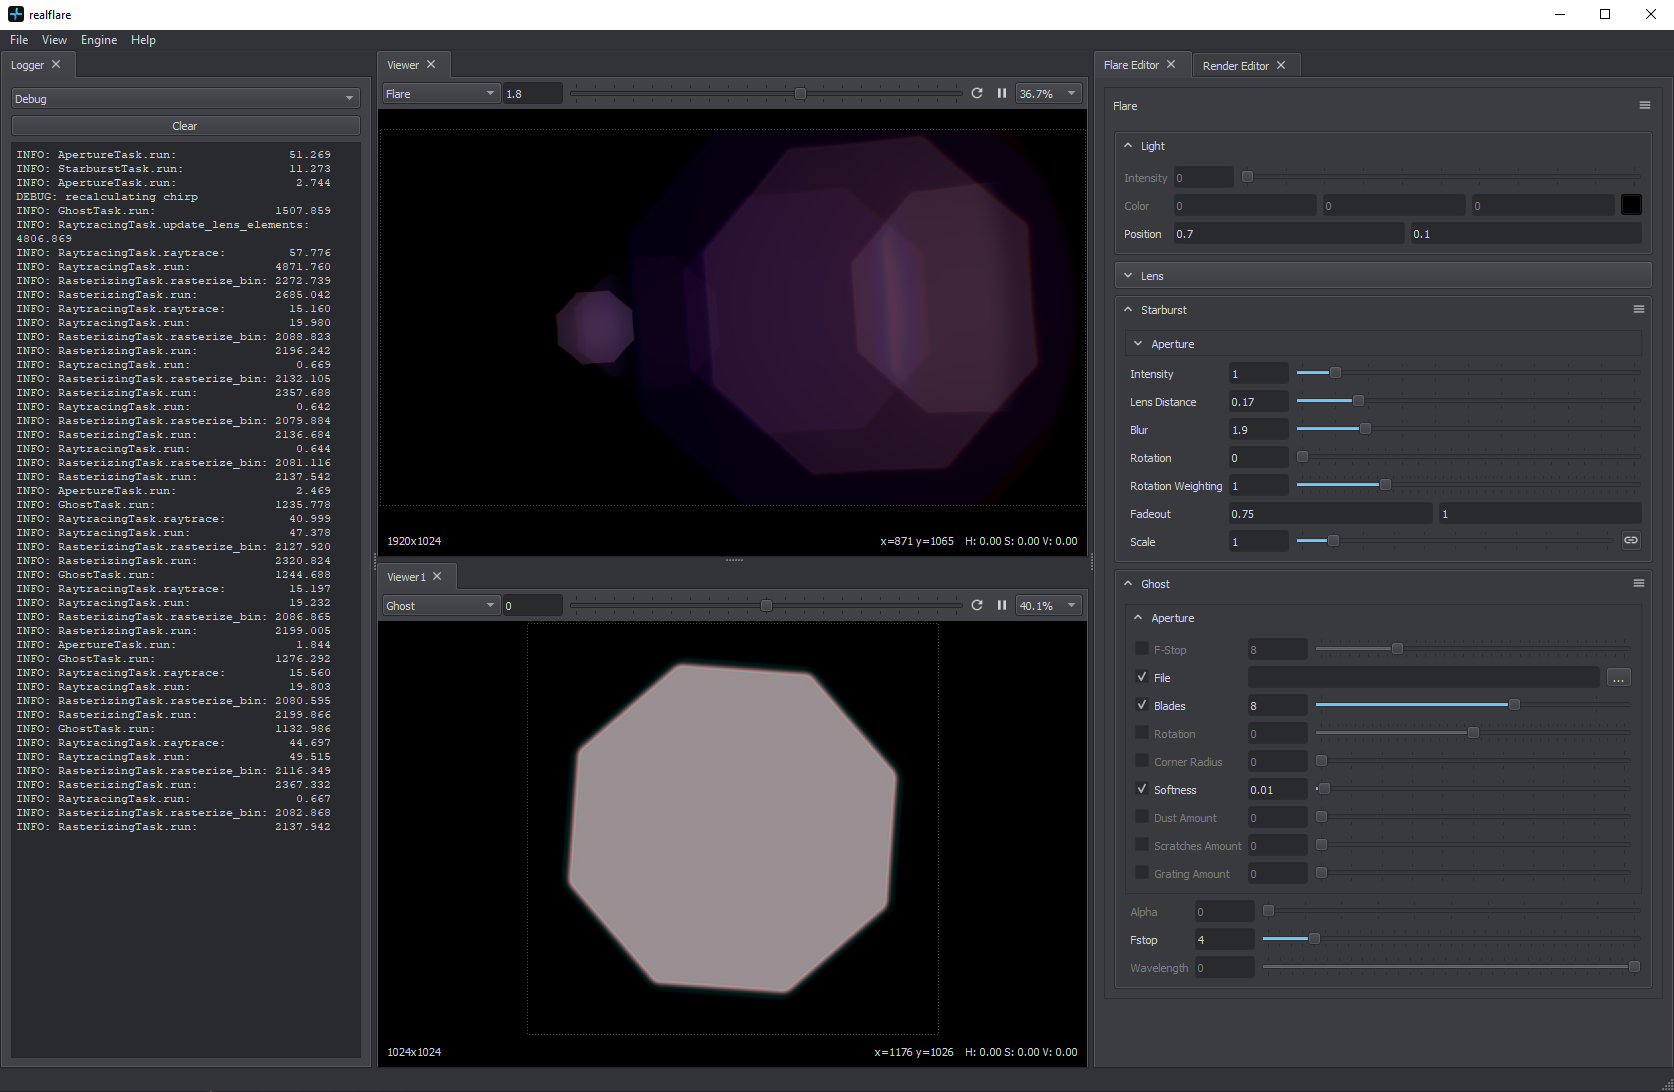Expand the Starburst Aperture subsection
1674x1092 pixels.
(1138, 344)
